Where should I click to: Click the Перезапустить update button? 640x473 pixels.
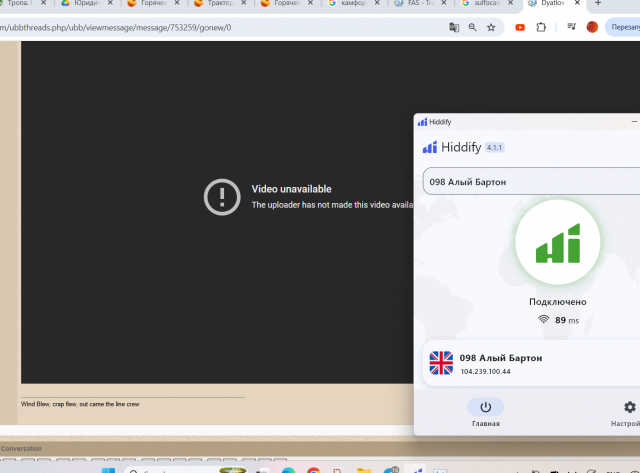click(625, 27)
